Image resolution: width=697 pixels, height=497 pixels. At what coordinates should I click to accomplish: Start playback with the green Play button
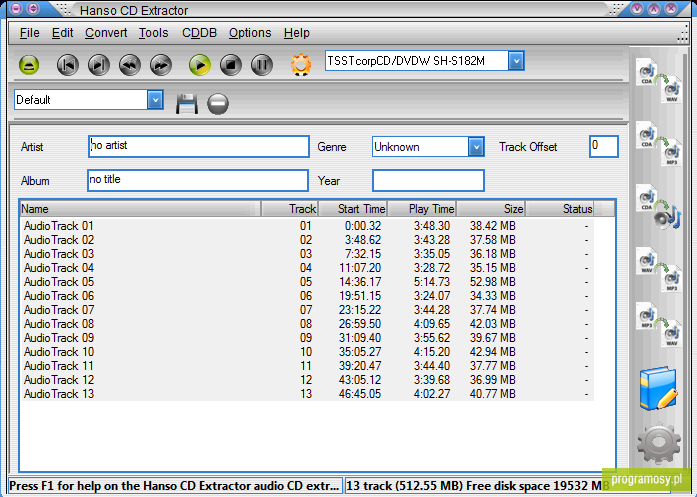pos(200,65)
